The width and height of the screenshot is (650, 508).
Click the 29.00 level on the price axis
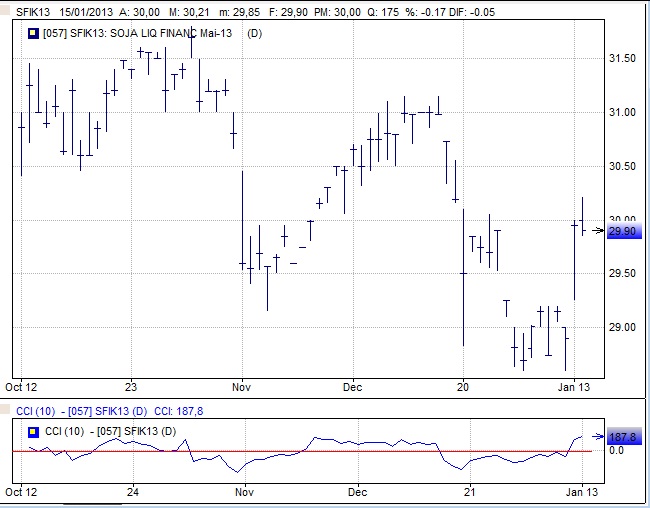pyautogui.click(x=622, y=327)
